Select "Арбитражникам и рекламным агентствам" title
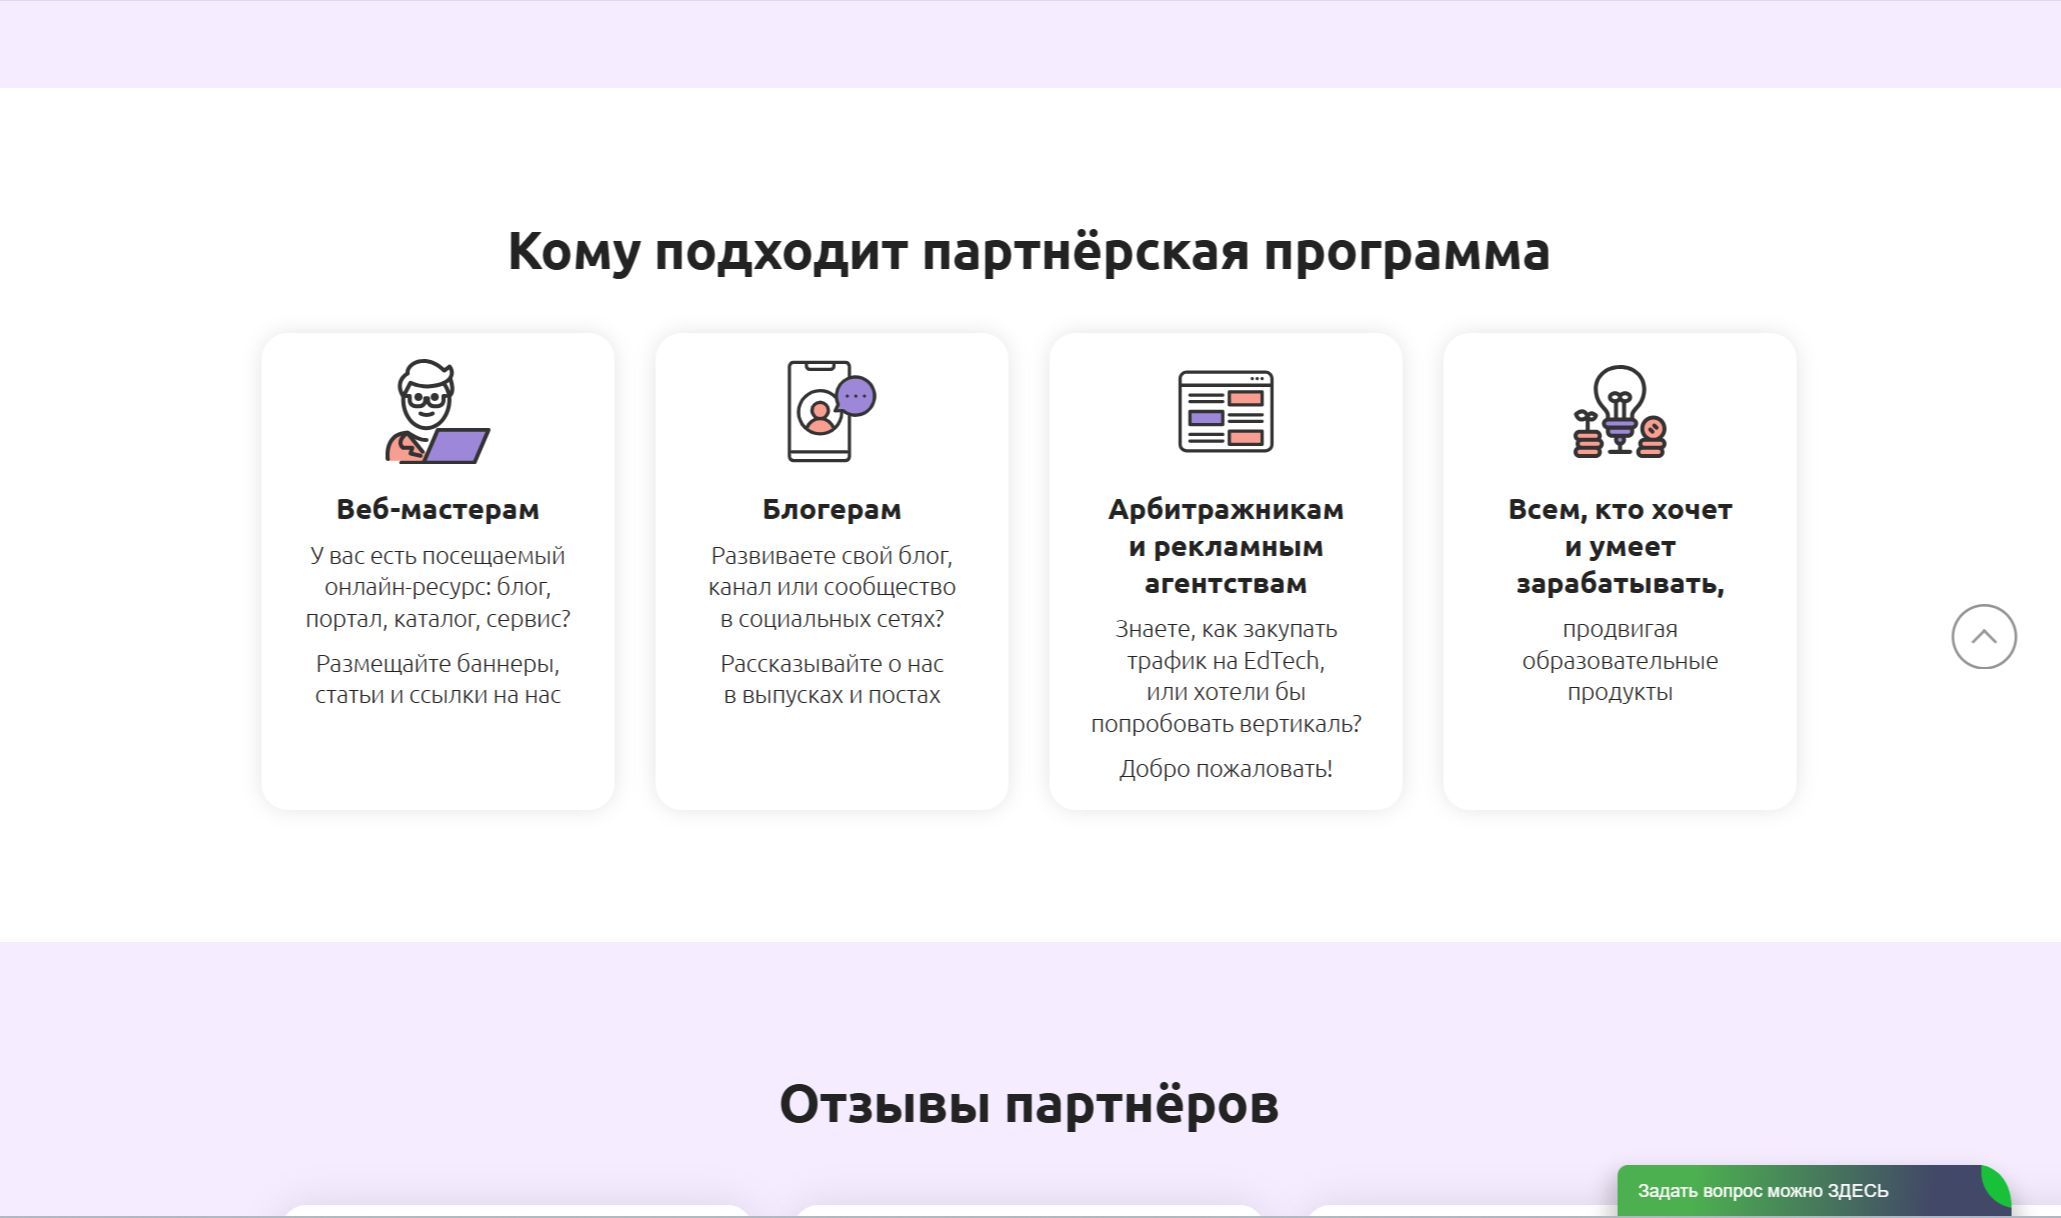 click(1225, 546)
